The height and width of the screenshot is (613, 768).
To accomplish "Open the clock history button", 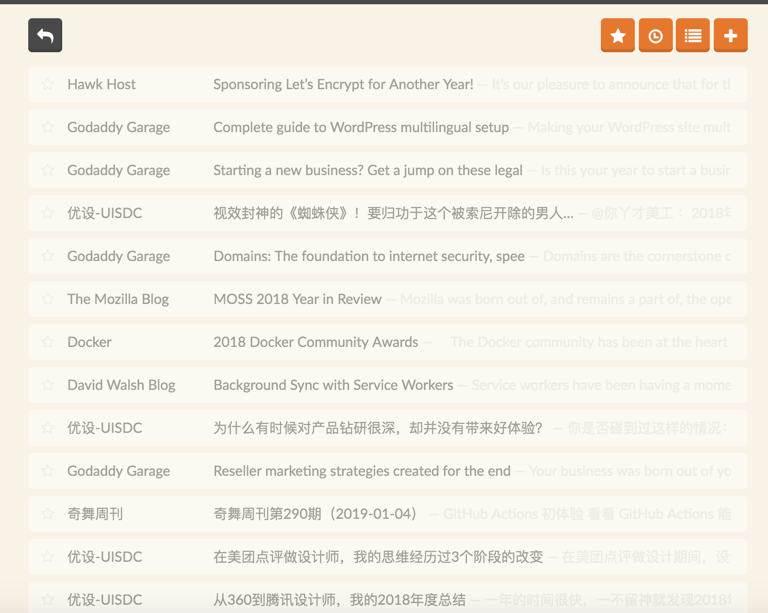I will pos(655,35).
